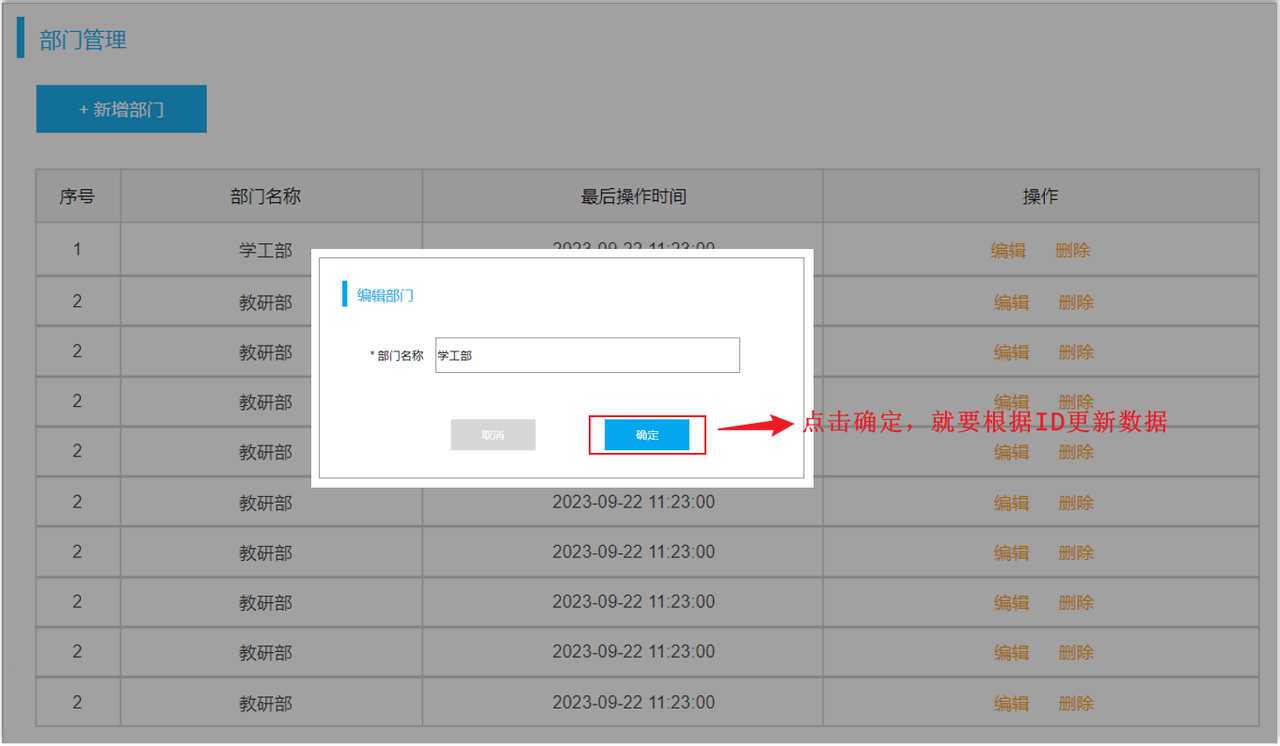
Task: Click the 编辑部门 dialog title
Action: pos(385,295)
